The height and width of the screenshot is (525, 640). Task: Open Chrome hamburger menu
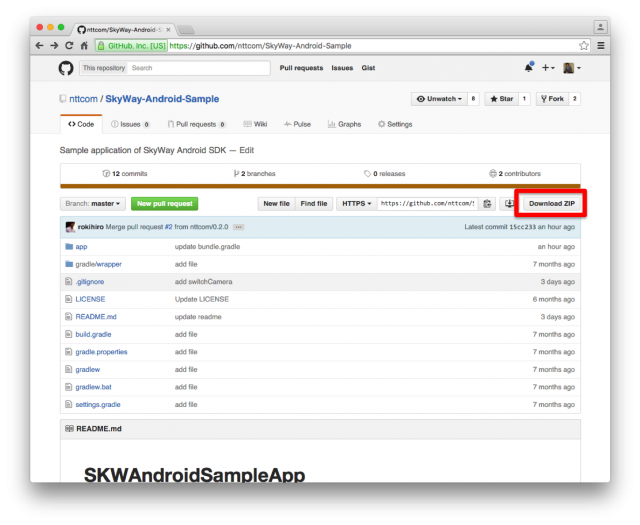(x=600, y=45)
